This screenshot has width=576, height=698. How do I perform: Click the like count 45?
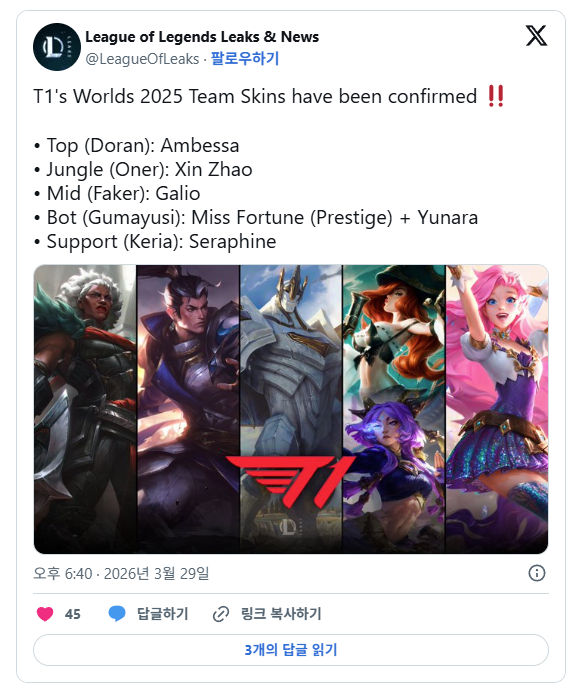(x=73, y=614)
